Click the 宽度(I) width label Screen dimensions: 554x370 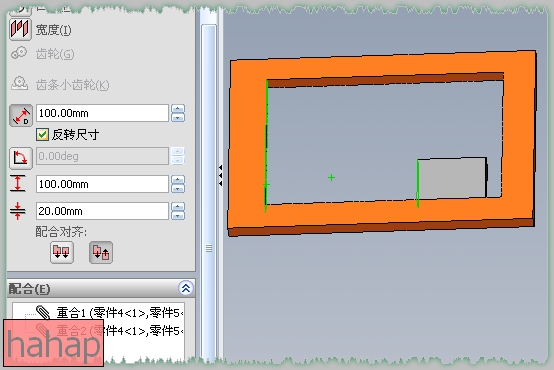[53, 30]
